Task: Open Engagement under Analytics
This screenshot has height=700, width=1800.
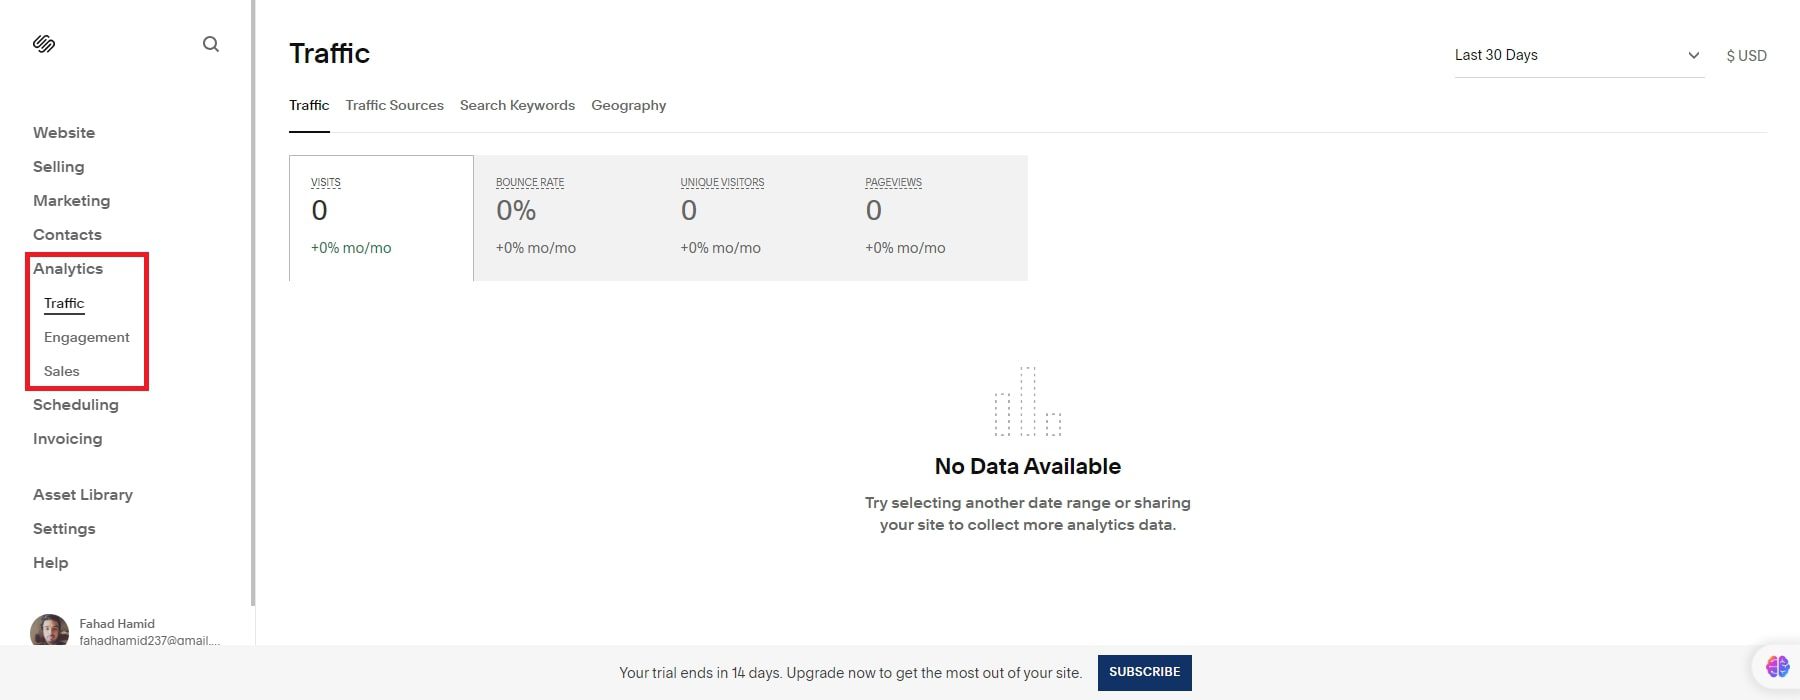Action: point(87,337)
